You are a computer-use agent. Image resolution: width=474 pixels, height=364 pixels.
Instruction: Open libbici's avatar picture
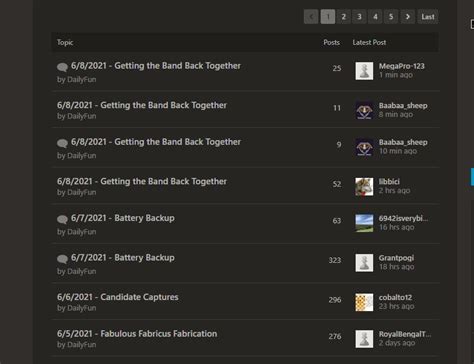pos(364,187)
